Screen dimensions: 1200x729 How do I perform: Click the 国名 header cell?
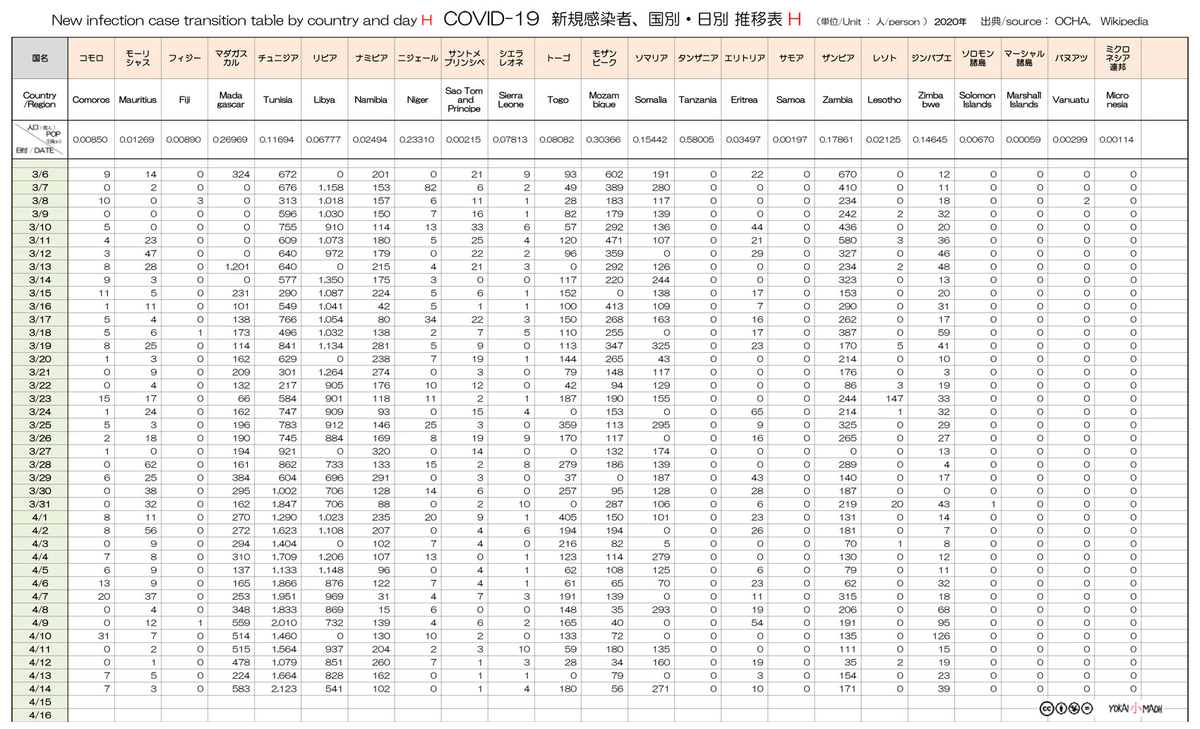pyautogui.click(x=39, y=58)
